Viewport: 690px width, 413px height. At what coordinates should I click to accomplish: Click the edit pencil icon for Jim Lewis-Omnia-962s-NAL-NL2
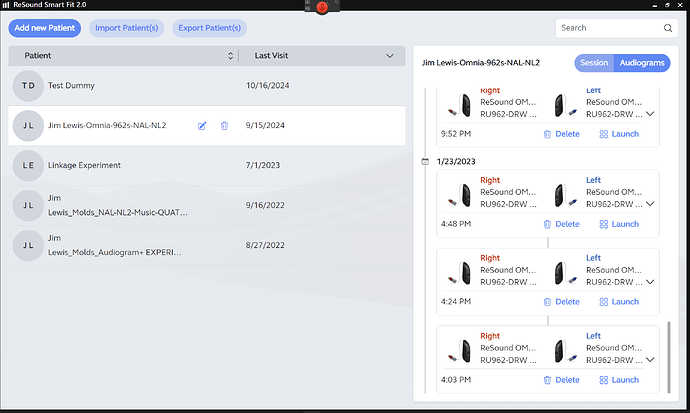pos(202,126)
